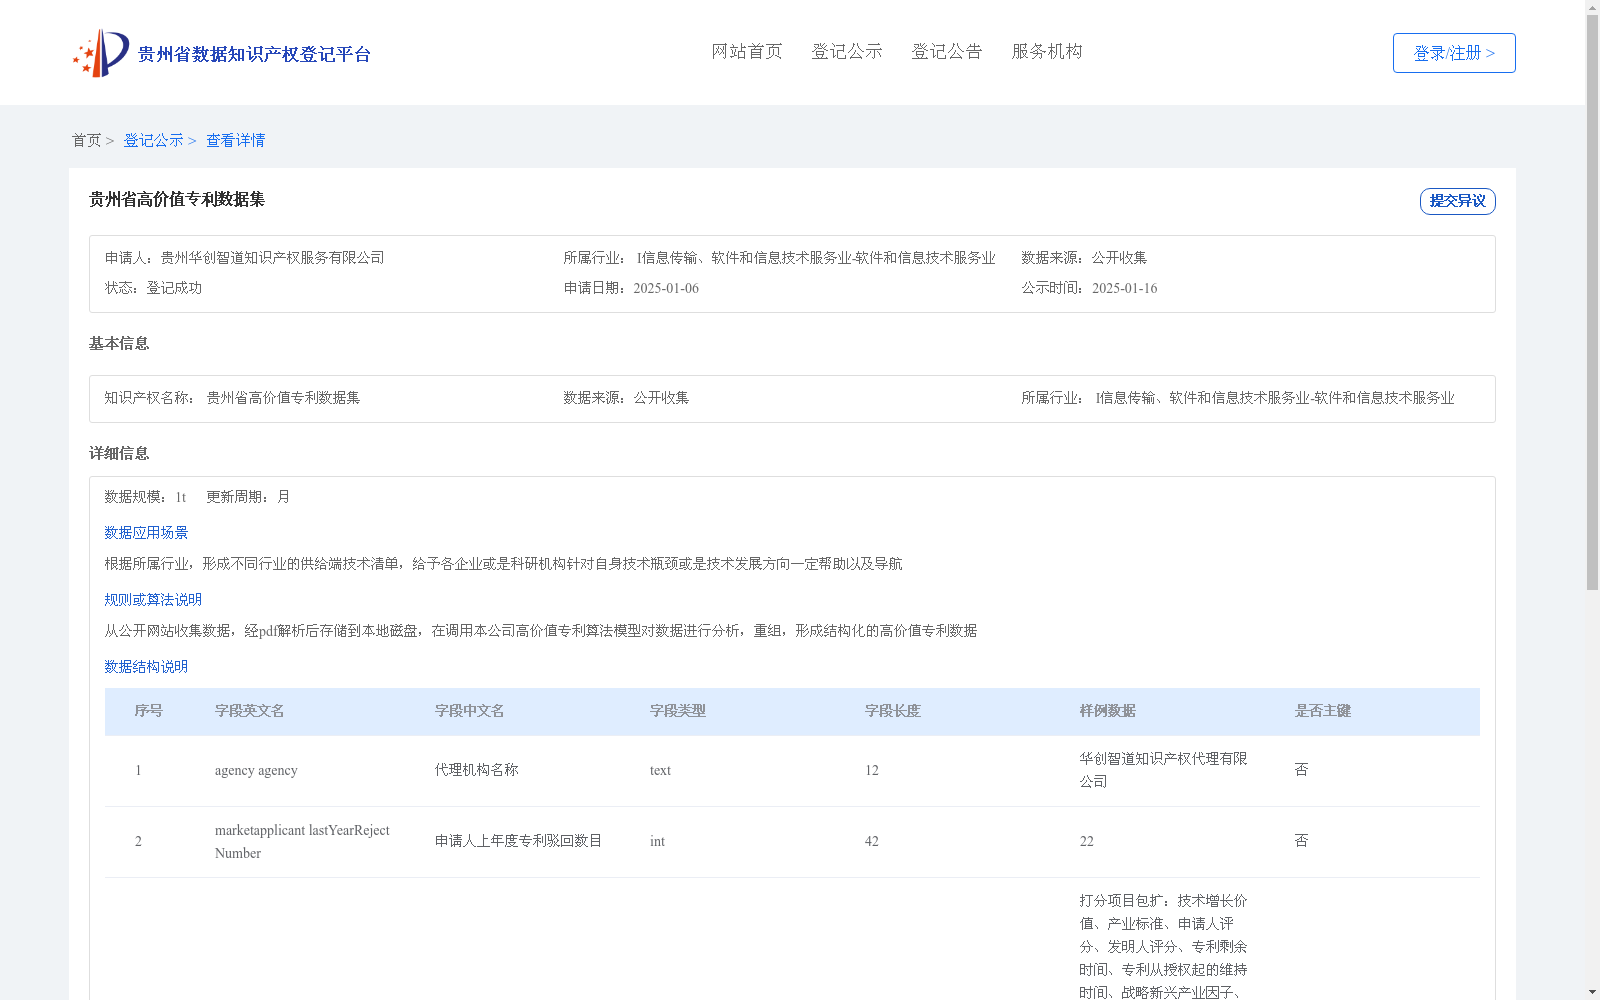
Task: Click the scrollbar down arrow
Action: (1593, 992)
